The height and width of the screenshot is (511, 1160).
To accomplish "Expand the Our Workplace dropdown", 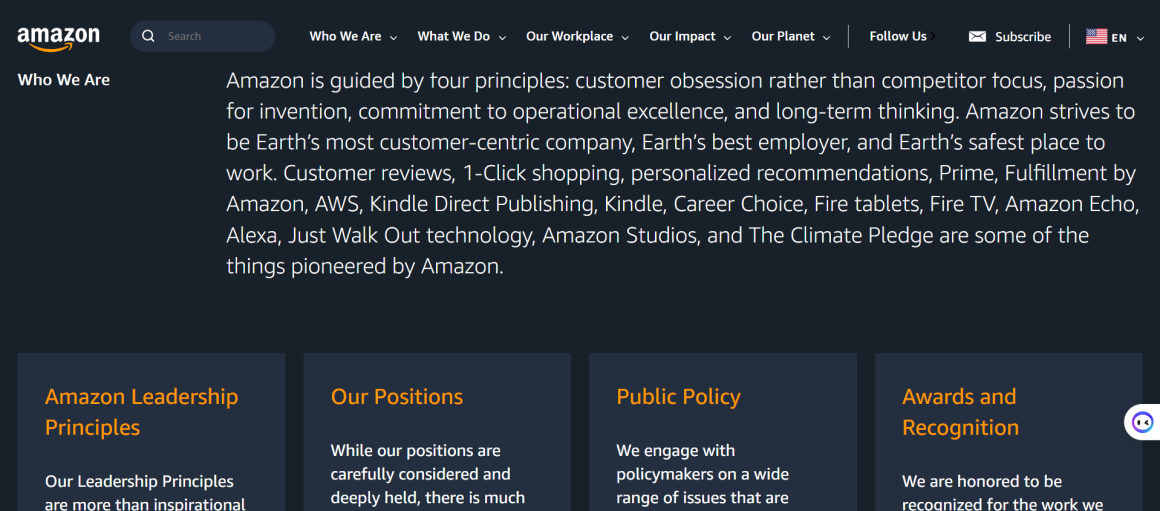I will (625, 37).
